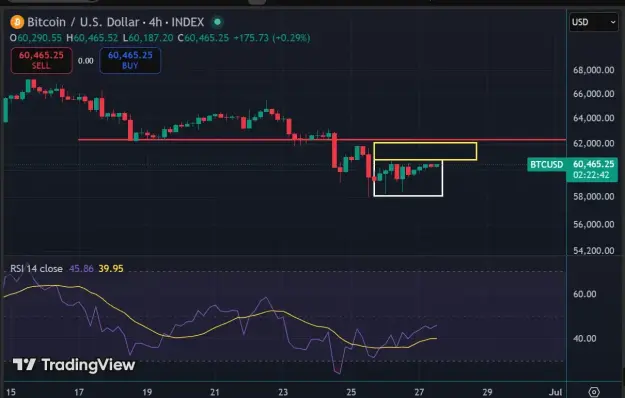The image size is (625, 398).
Task: Open the USD currency dropdown
Action: point(594,22)
